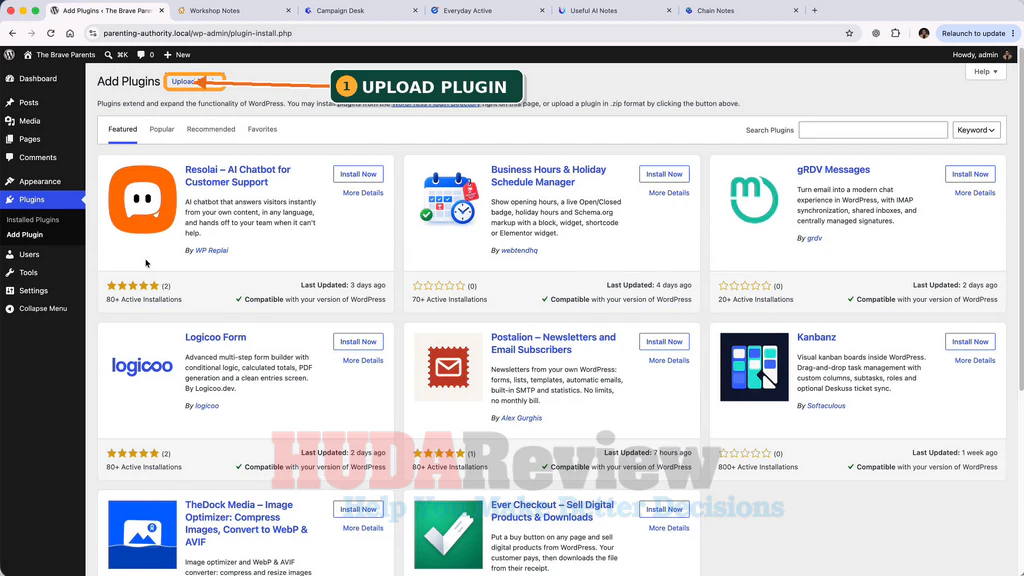Open the New content menu in admin bar

pos(177,55)
